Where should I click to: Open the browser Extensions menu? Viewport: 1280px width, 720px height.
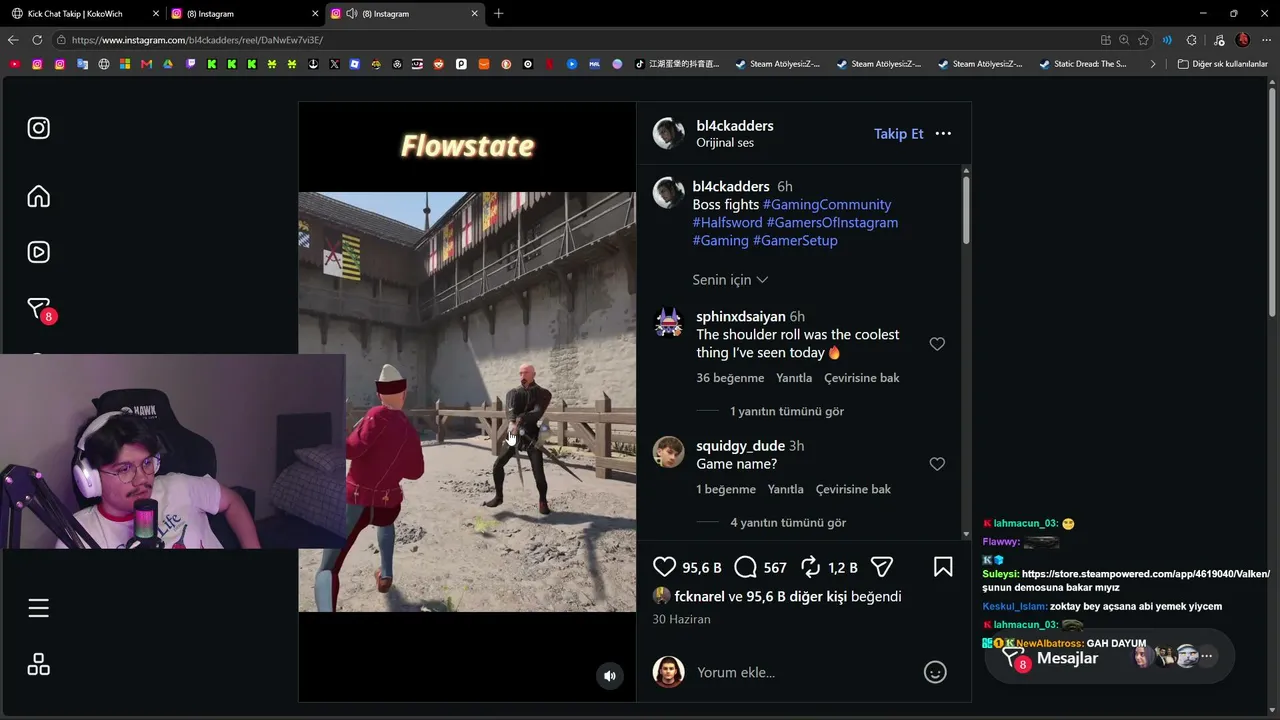pyautogui.click(x=1191, y=40)
